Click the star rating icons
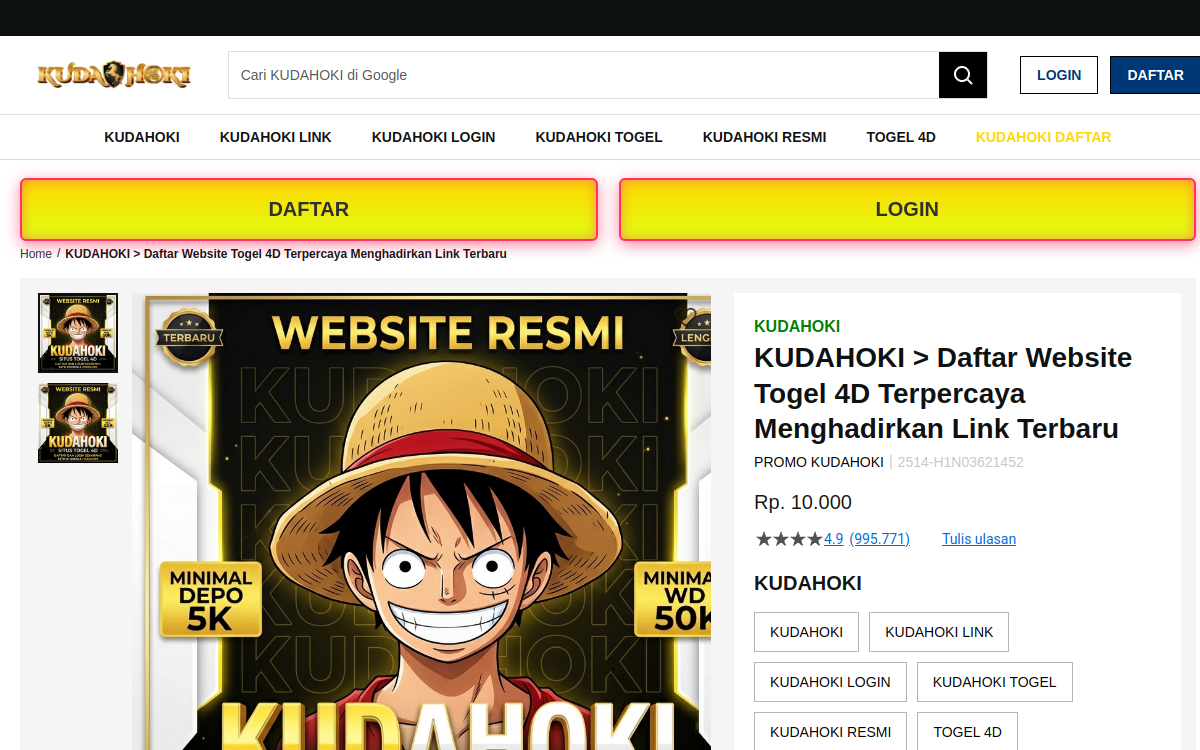Screen dimensions: 1200x750 pos(789,539)
